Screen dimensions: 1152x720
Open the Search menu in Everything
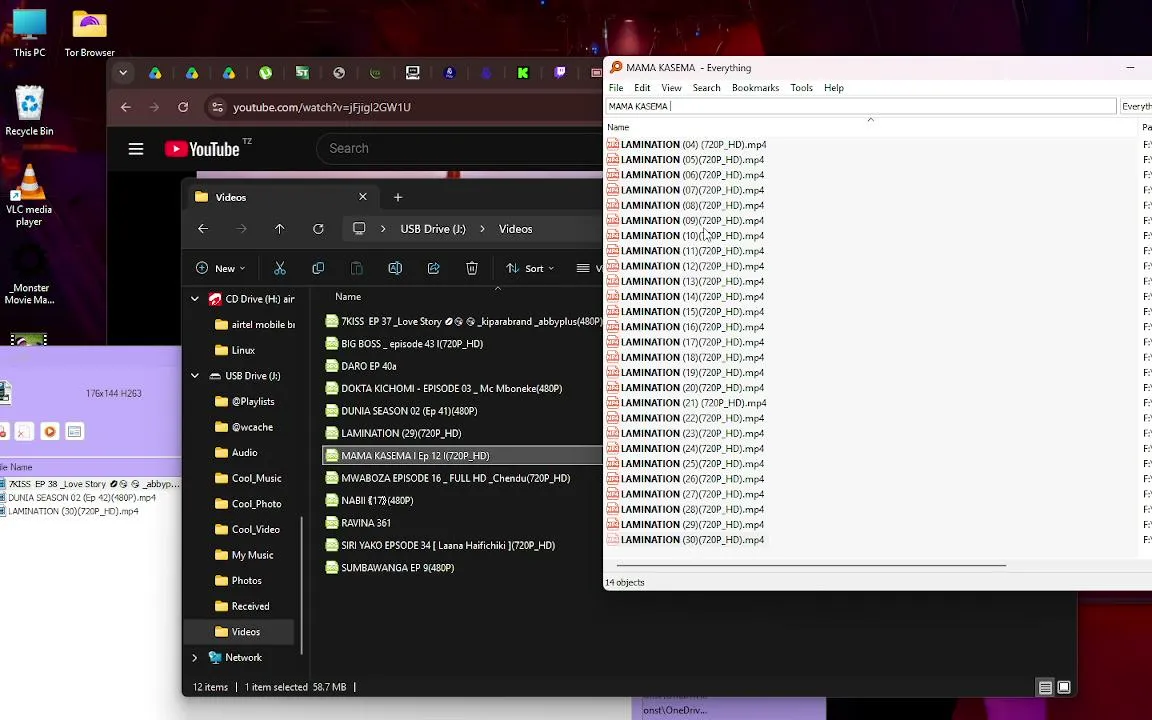(x=707, y=87)
